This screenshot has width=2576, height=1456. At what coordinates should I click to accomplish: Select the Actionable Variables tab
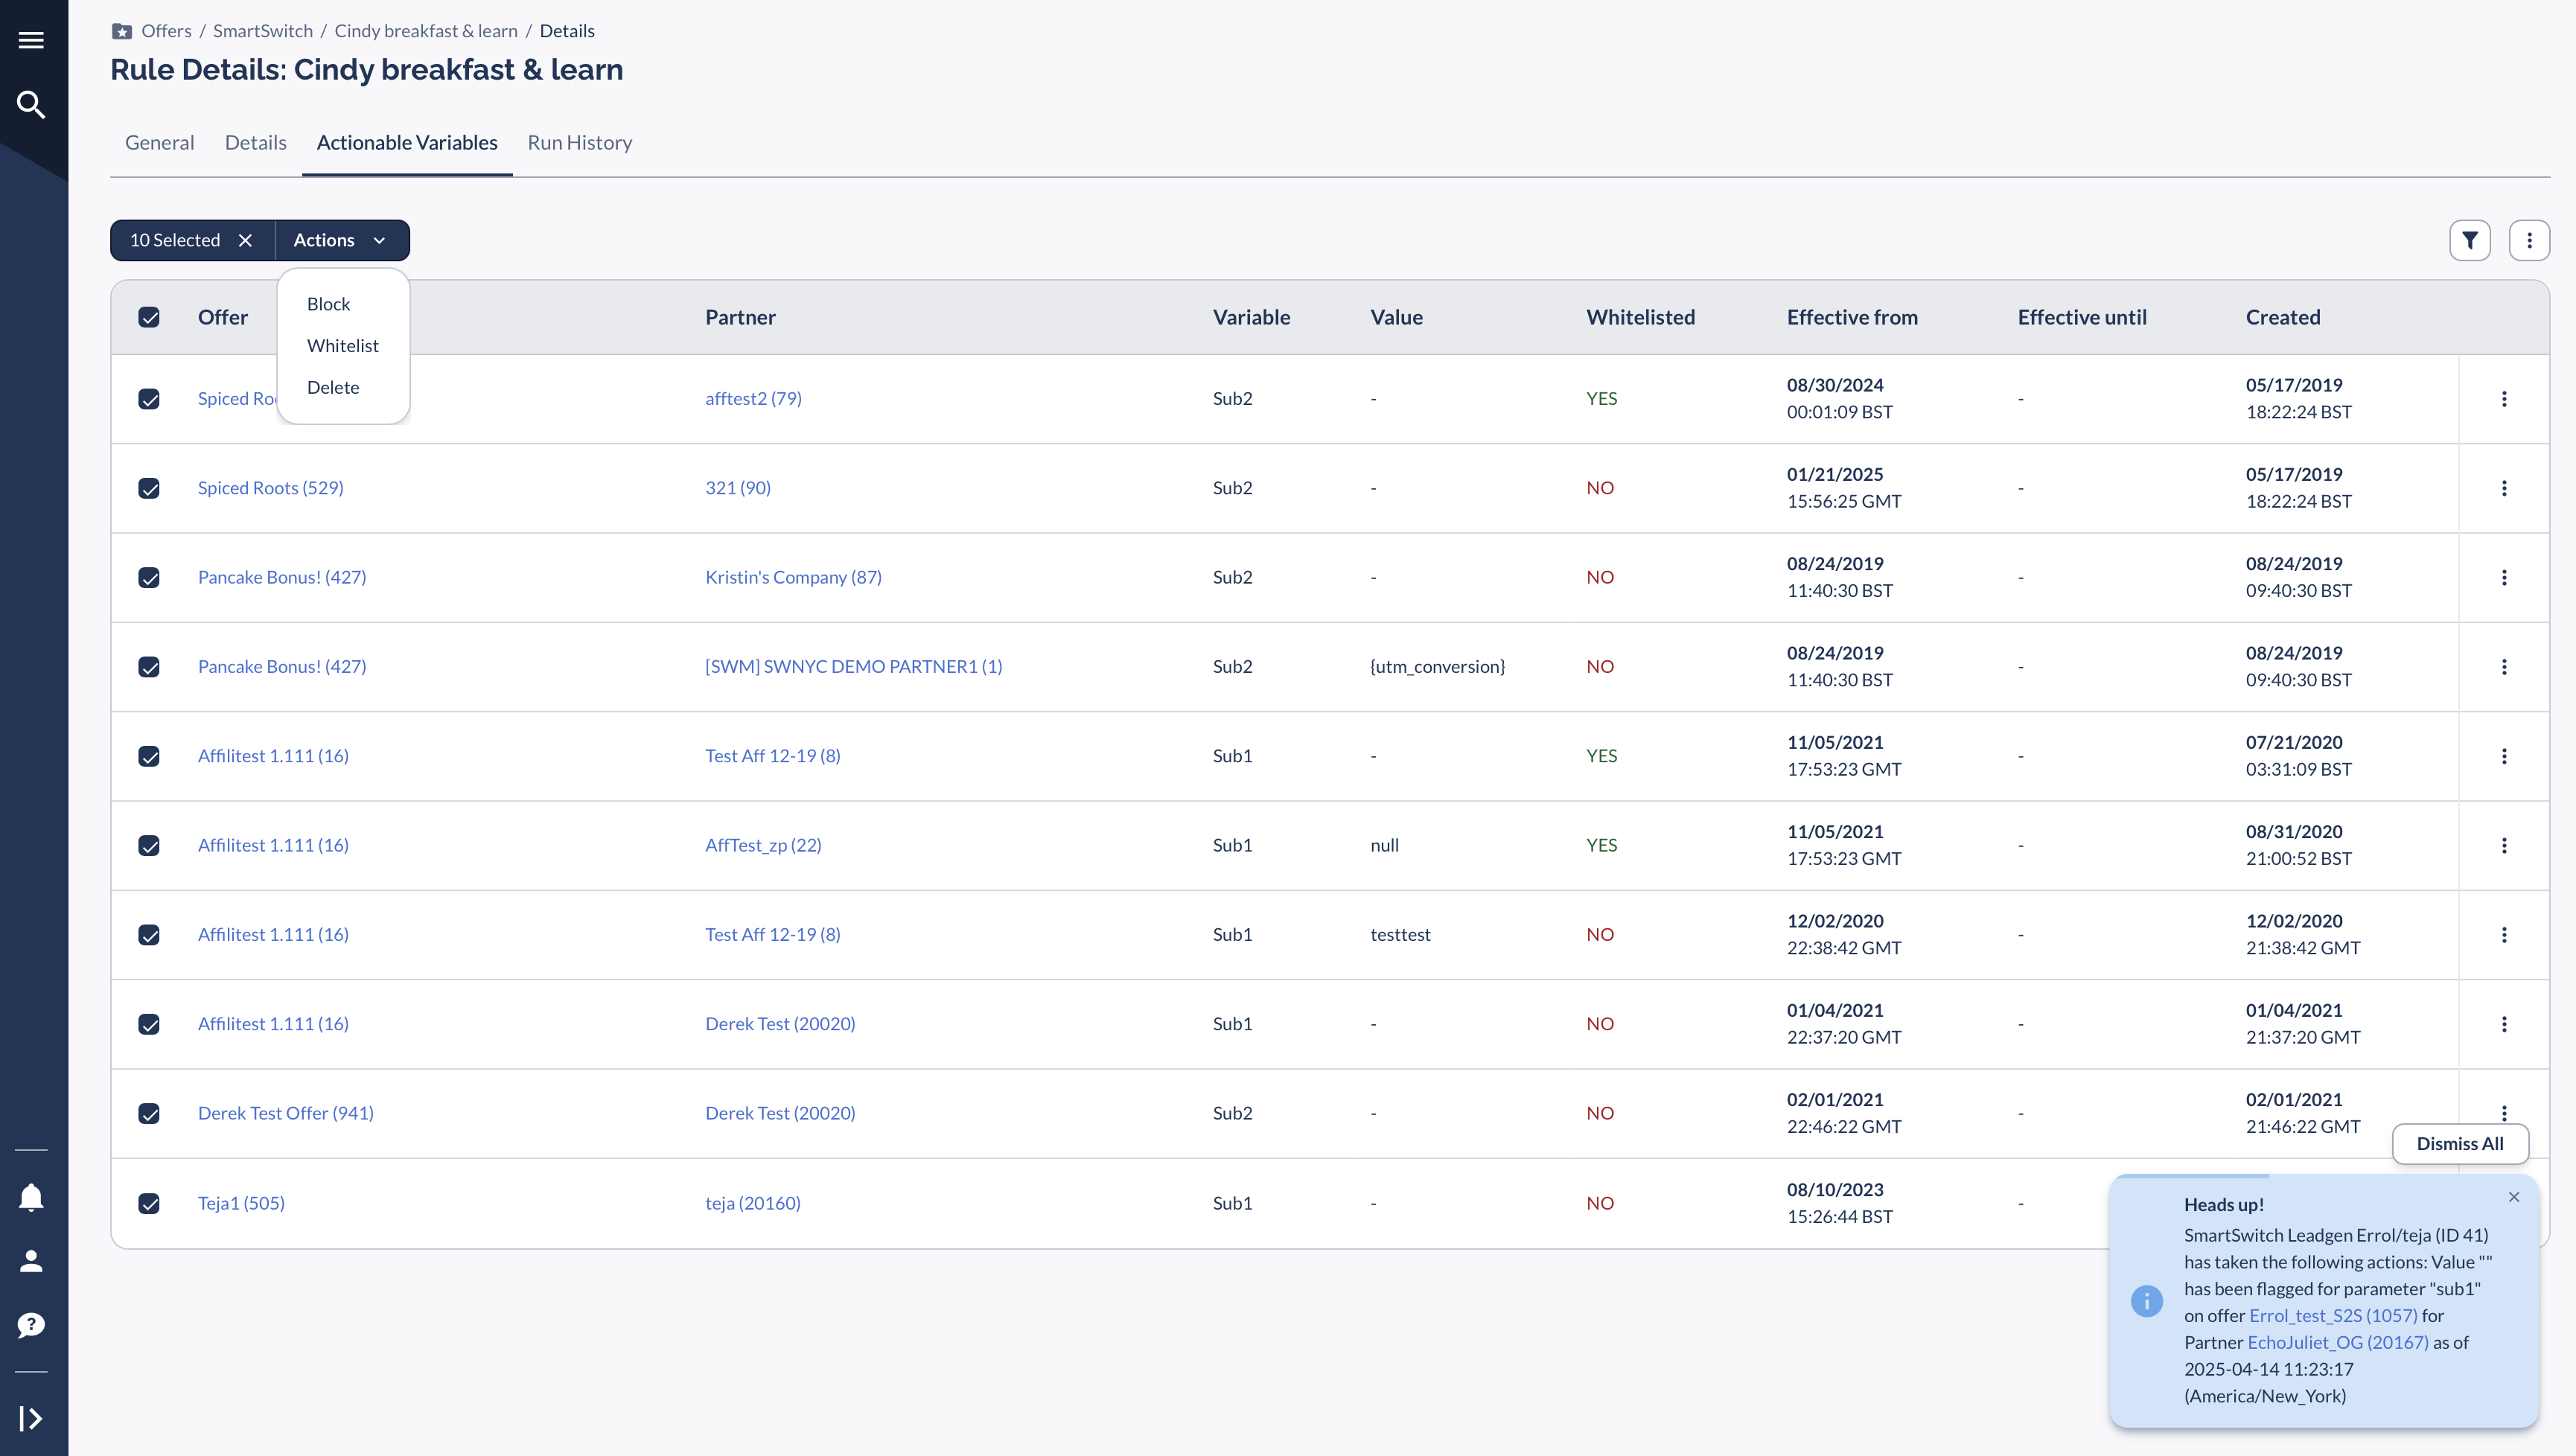[x=407, y=143]
